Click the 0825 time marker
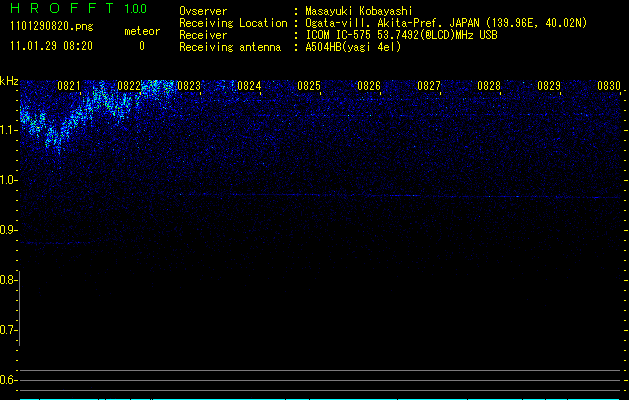629x400 pixels. coord(309,86)
